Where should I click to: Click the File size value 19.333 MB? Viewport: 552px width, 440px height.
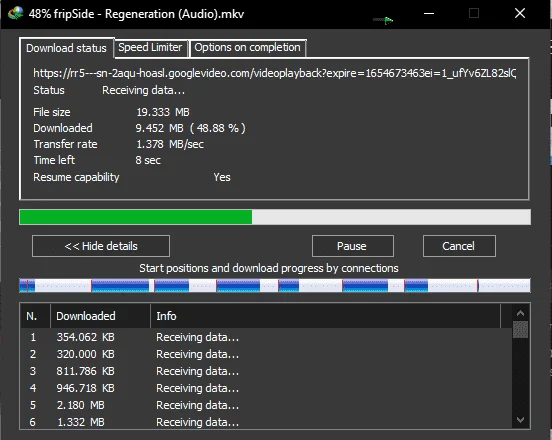click(163, 112)
